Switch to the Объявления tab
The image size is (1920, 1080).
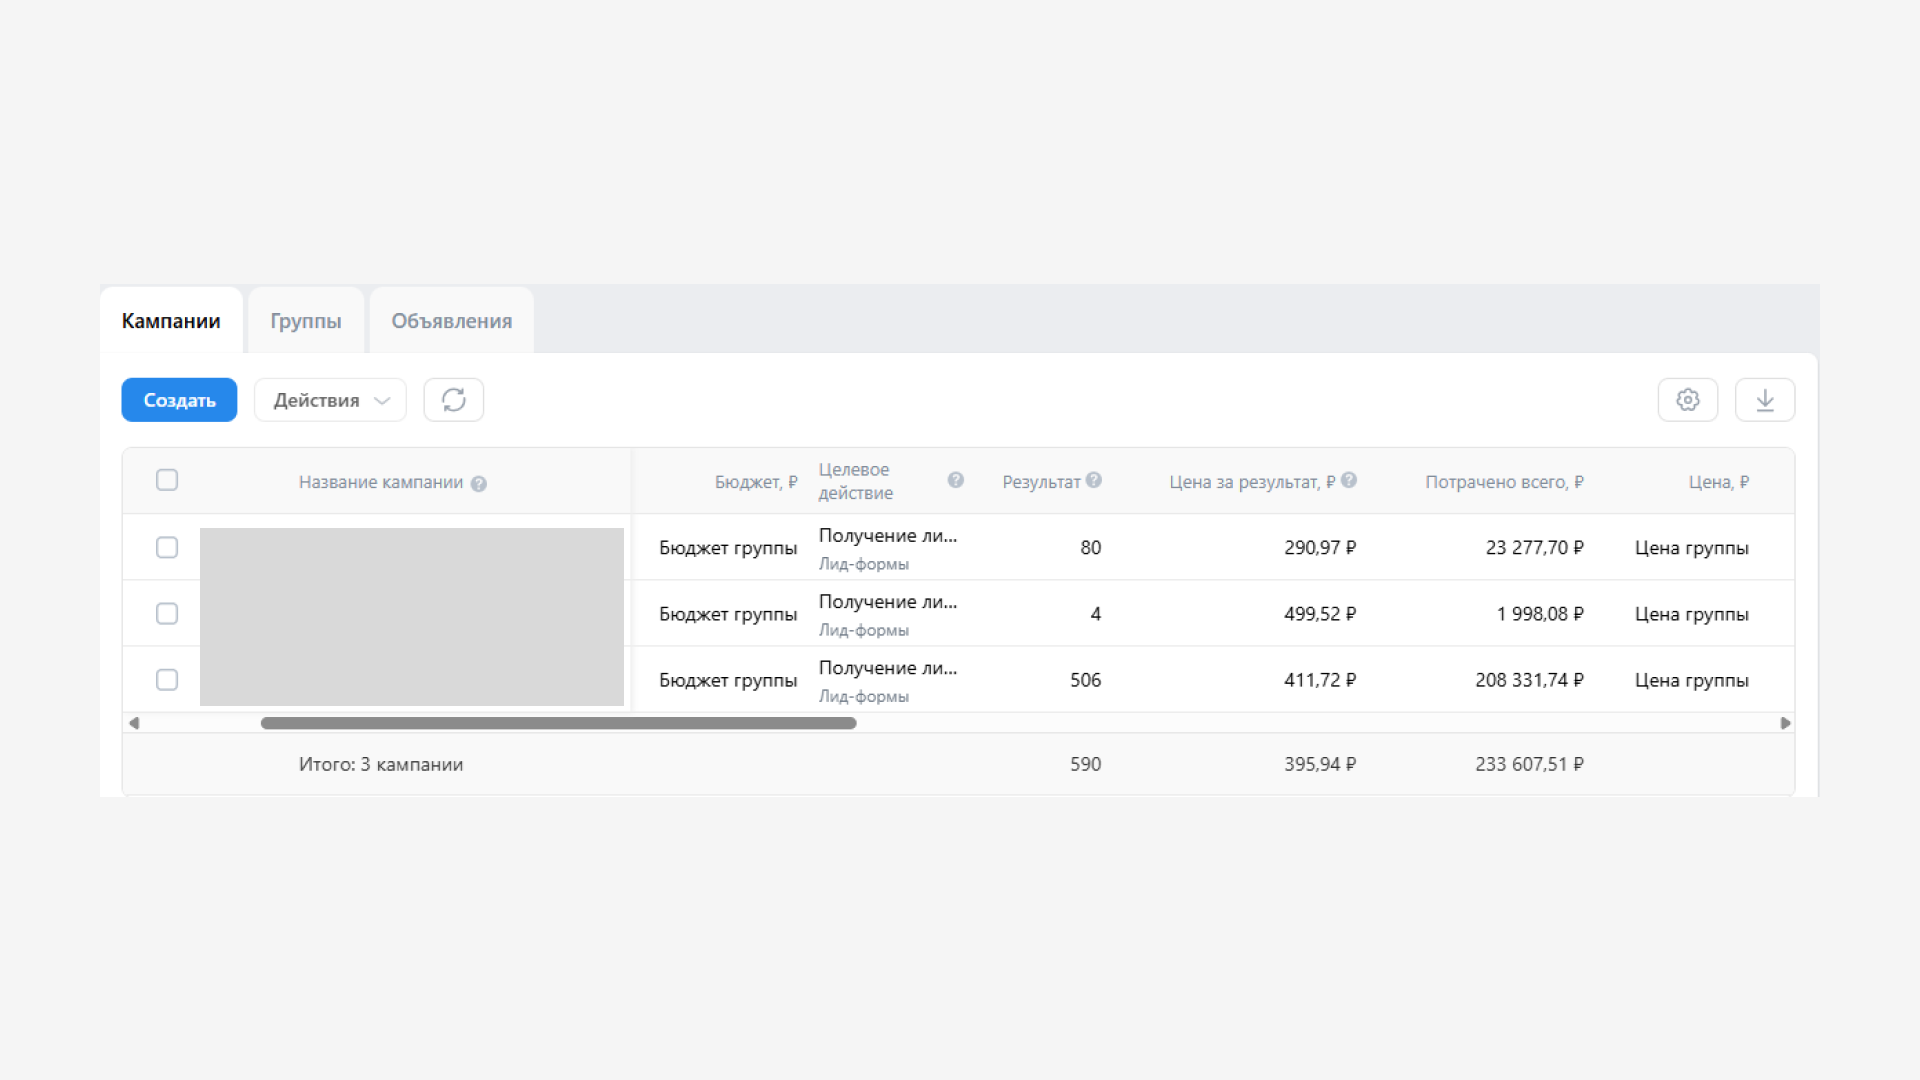click(452, 321)
